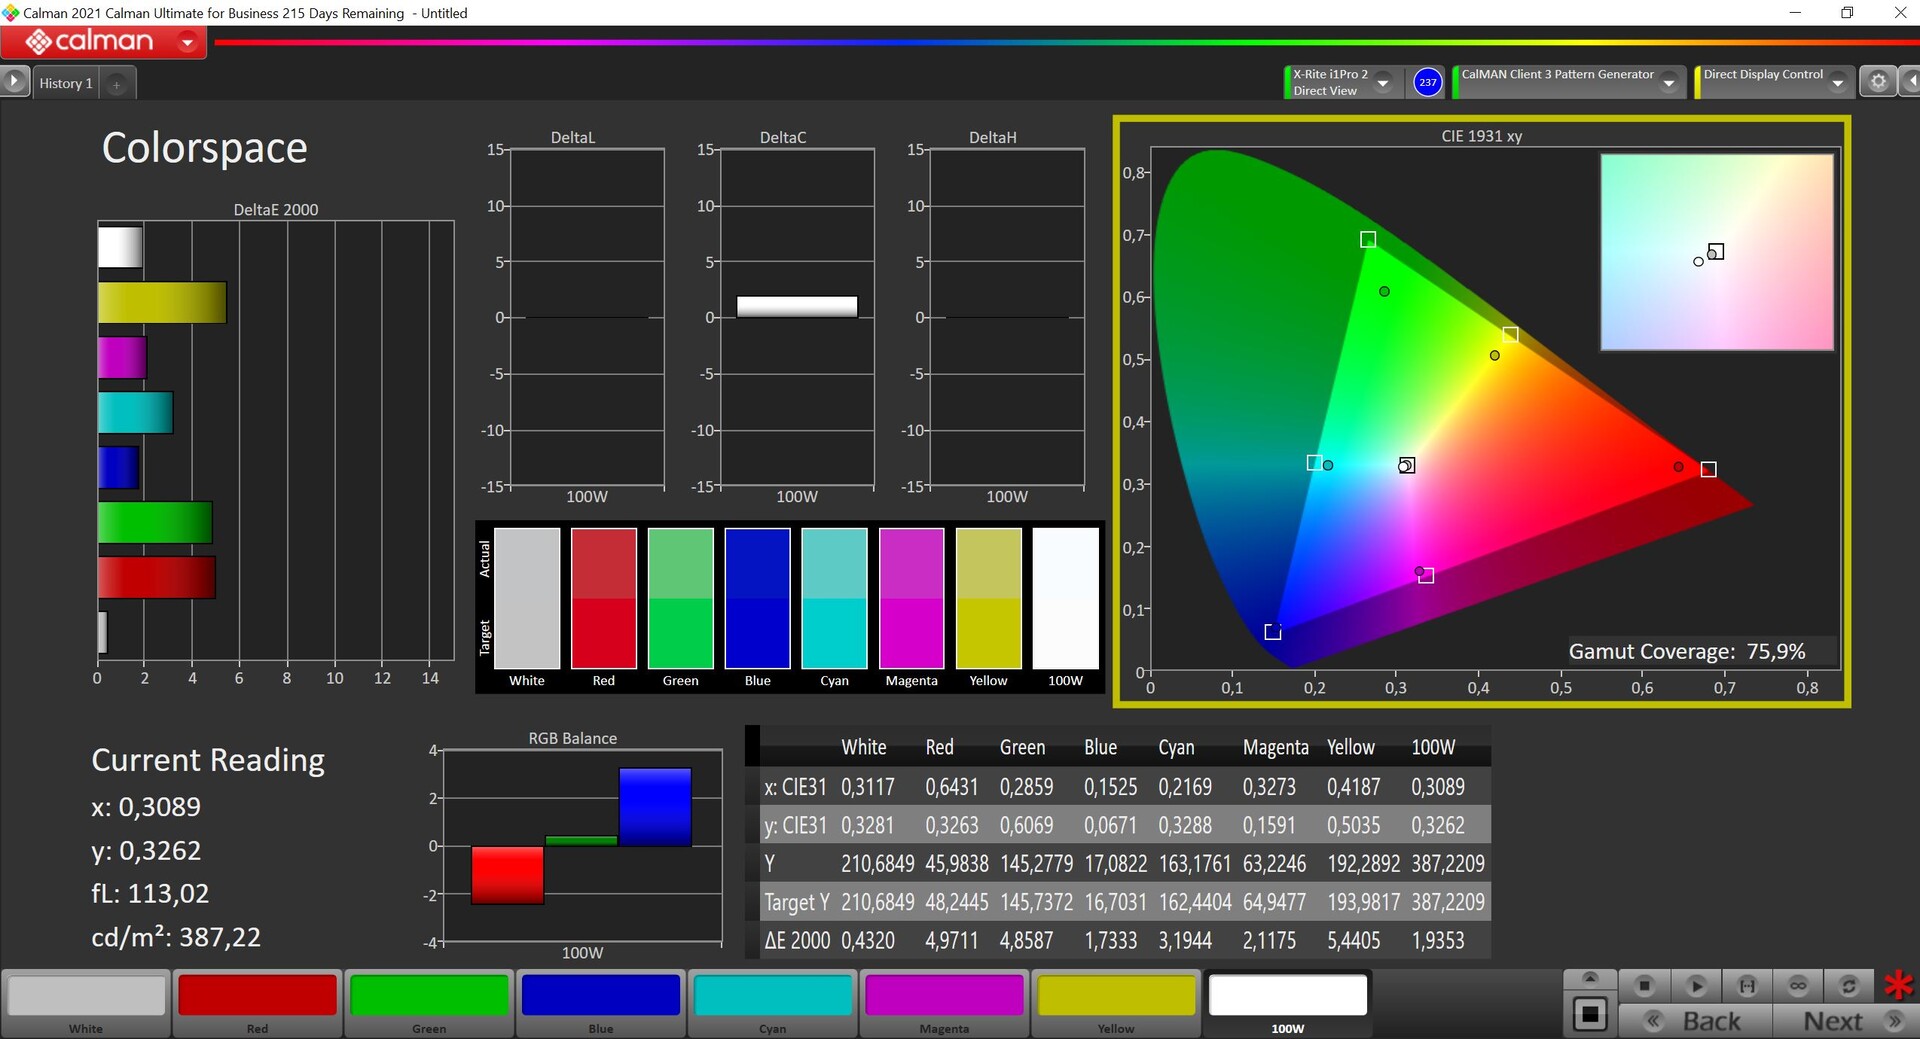Expand the history panel play arrow
Viewport: 1920px width, 1039px height.
pos(14,82)
